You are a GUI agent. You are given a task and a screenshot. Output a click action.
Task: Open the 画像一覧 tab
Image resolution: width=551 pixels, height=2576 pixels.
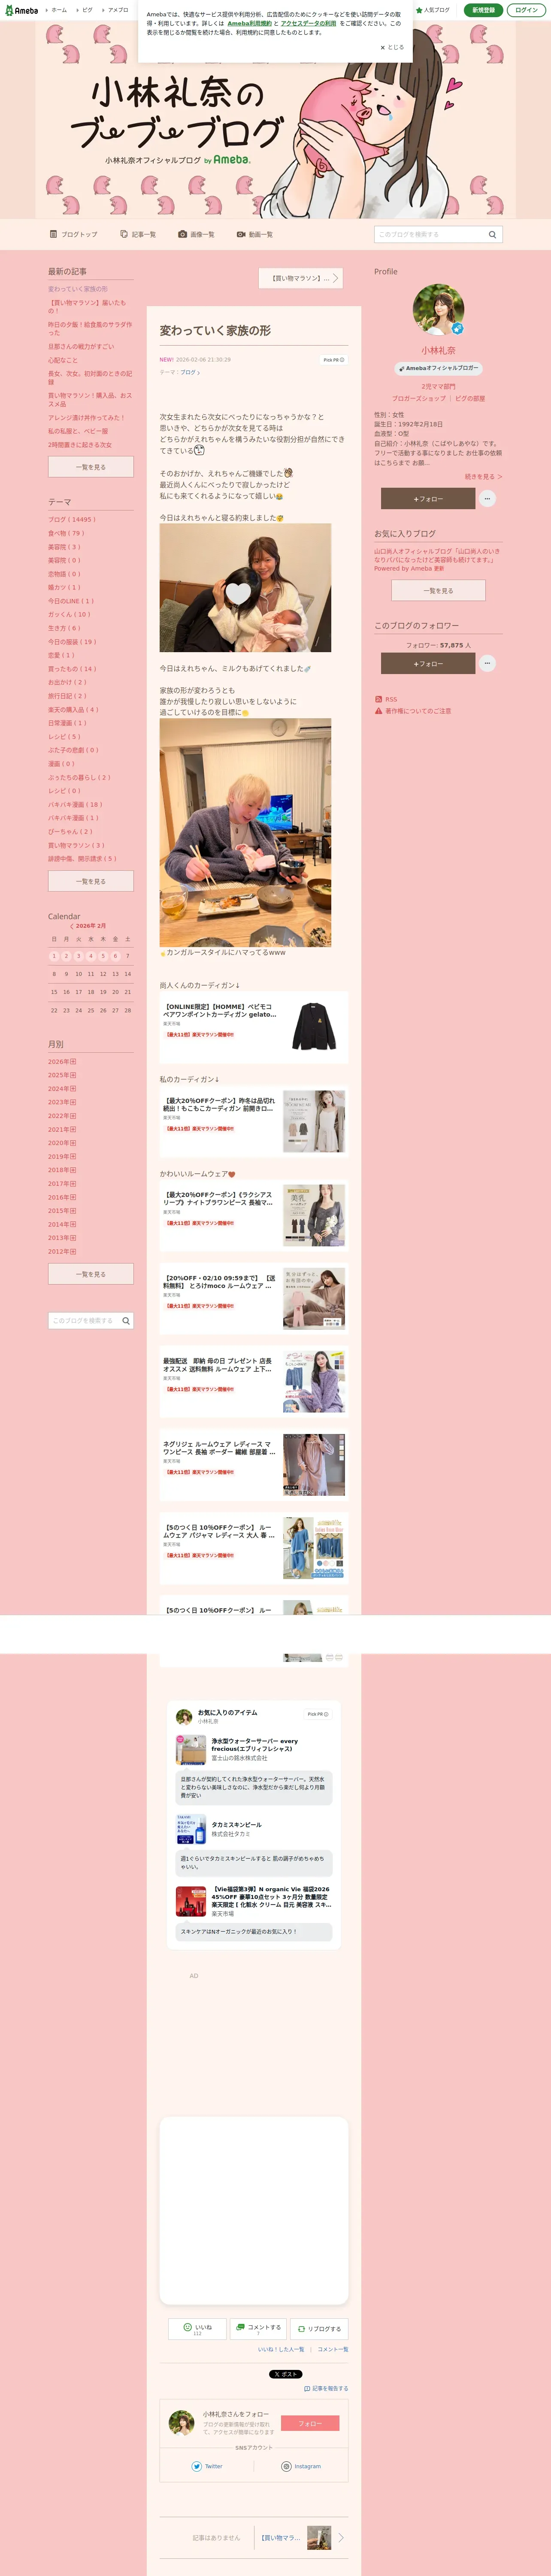[x=196, y=234]
